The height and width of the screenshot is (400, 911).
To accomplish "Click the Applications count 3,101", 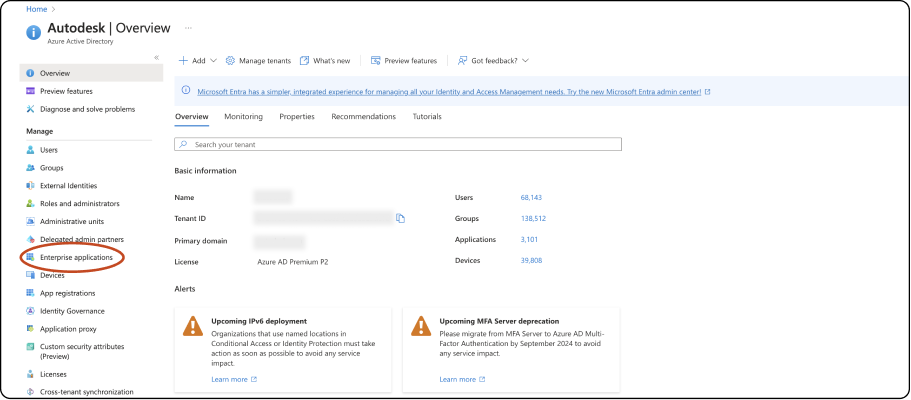I will (x=529, y=240).
